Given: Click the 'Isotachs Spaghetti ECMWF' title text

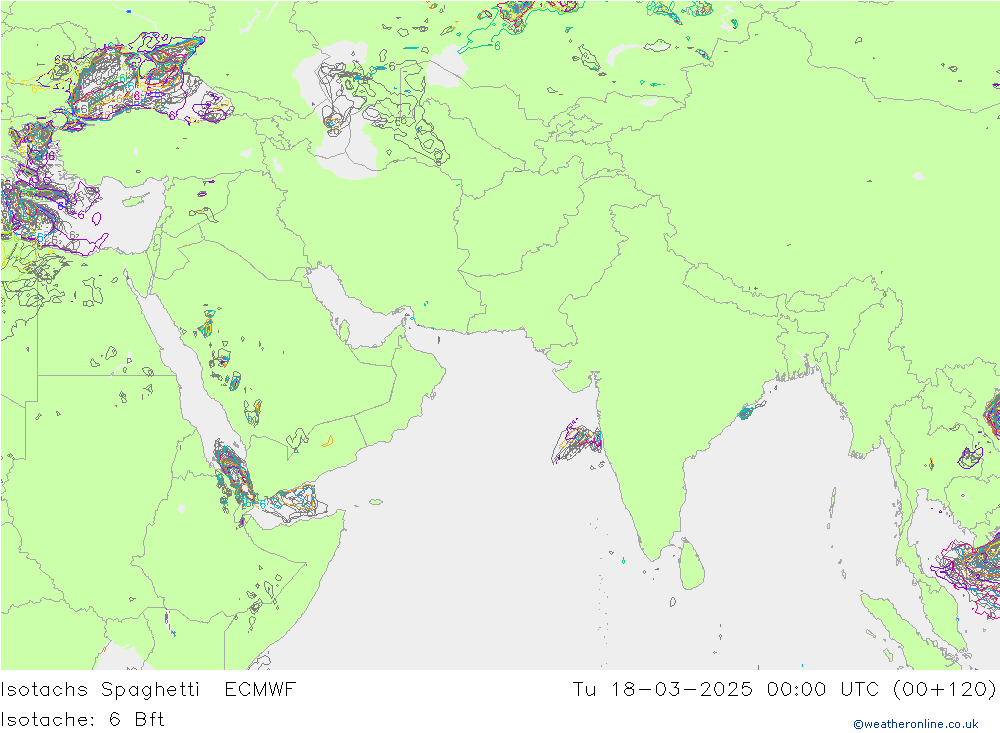Looking at the screenshot, I should [148, 690].
